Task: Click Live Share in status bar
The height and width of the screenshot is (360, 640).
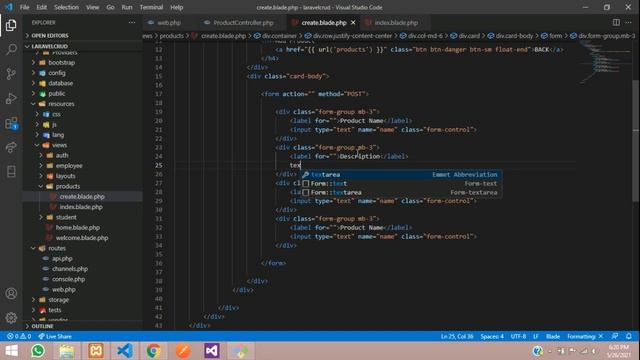Action: 55,336
